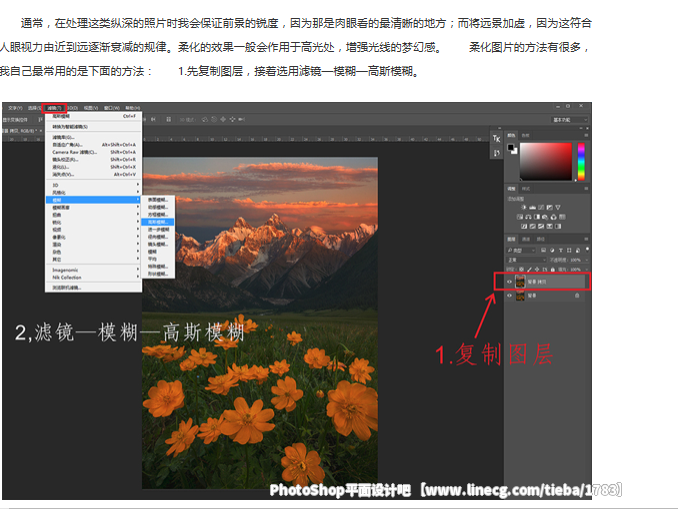The width and height of the screenshot is (678, 509).
Task: Open the Layers panel flyout menu
Action: click(x=586, y=239)
